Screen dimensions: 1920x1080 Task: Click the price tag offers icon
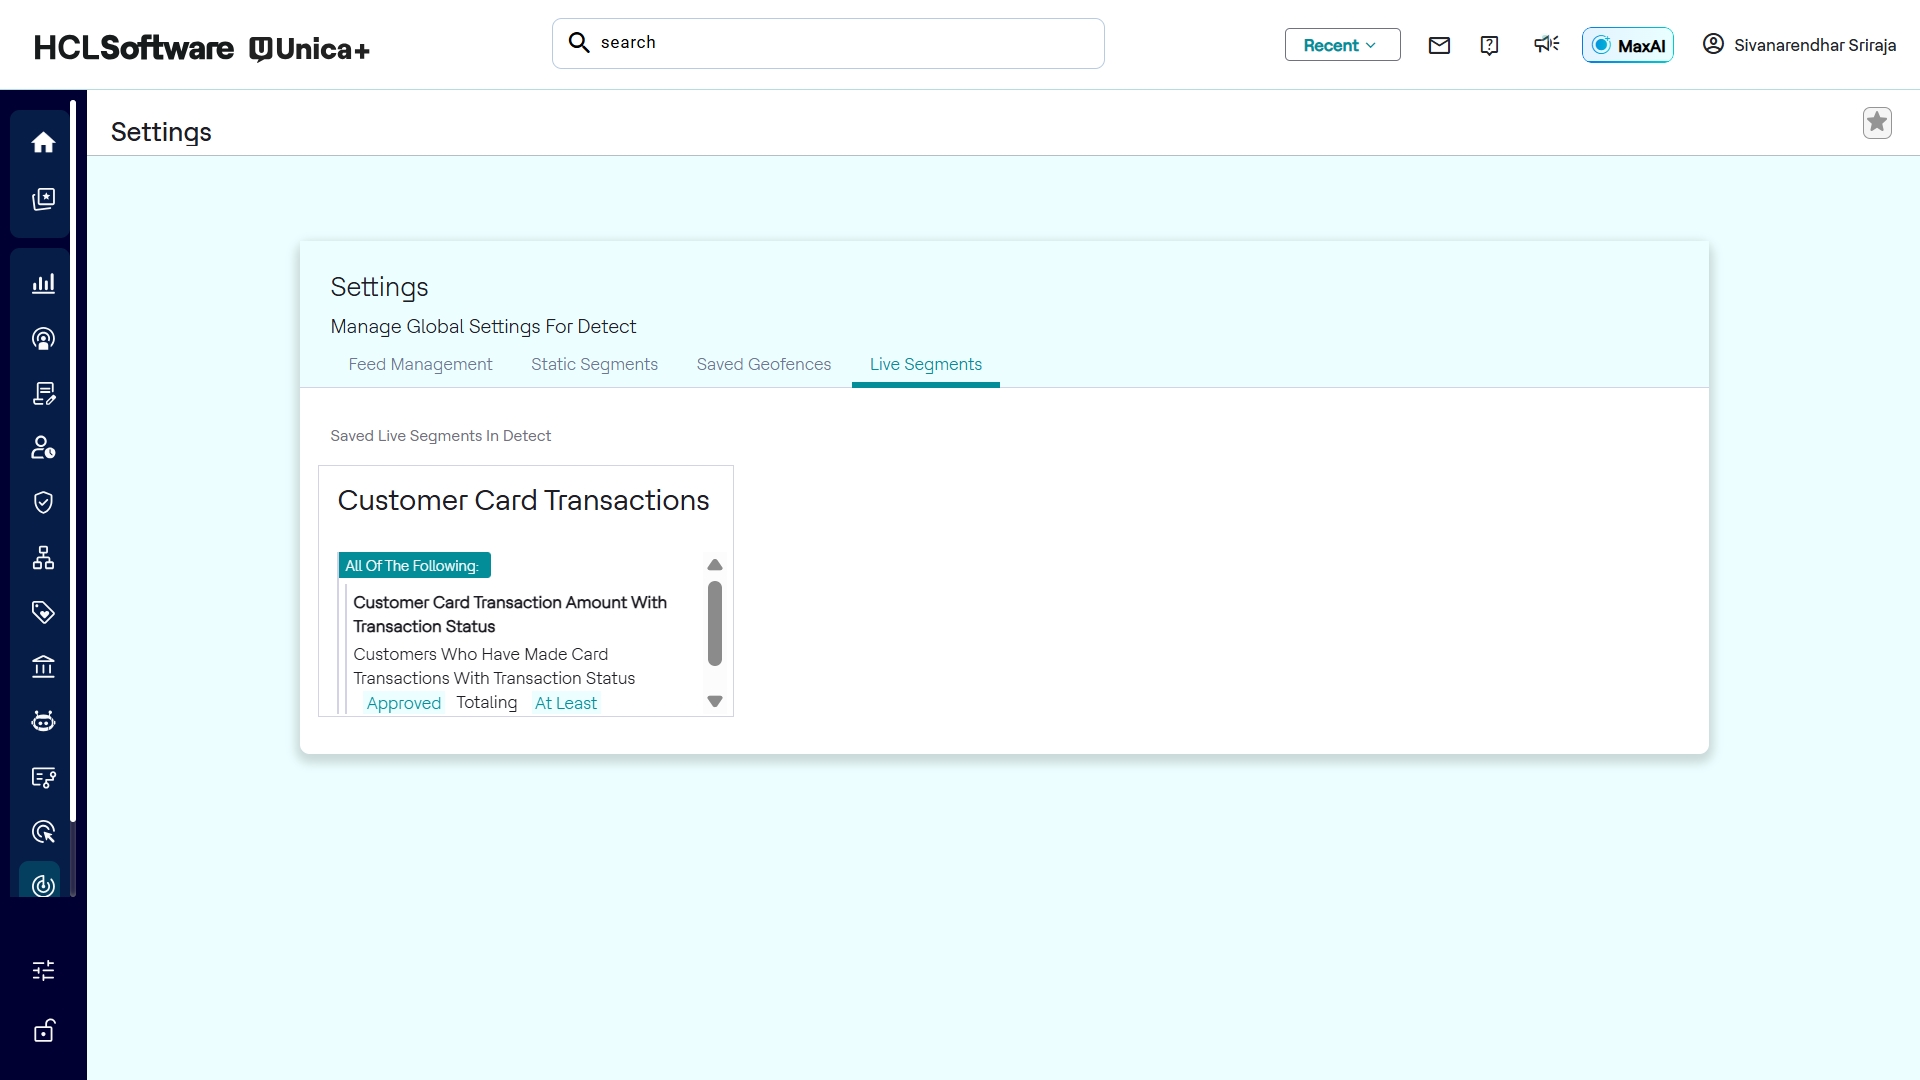point(43,612)
